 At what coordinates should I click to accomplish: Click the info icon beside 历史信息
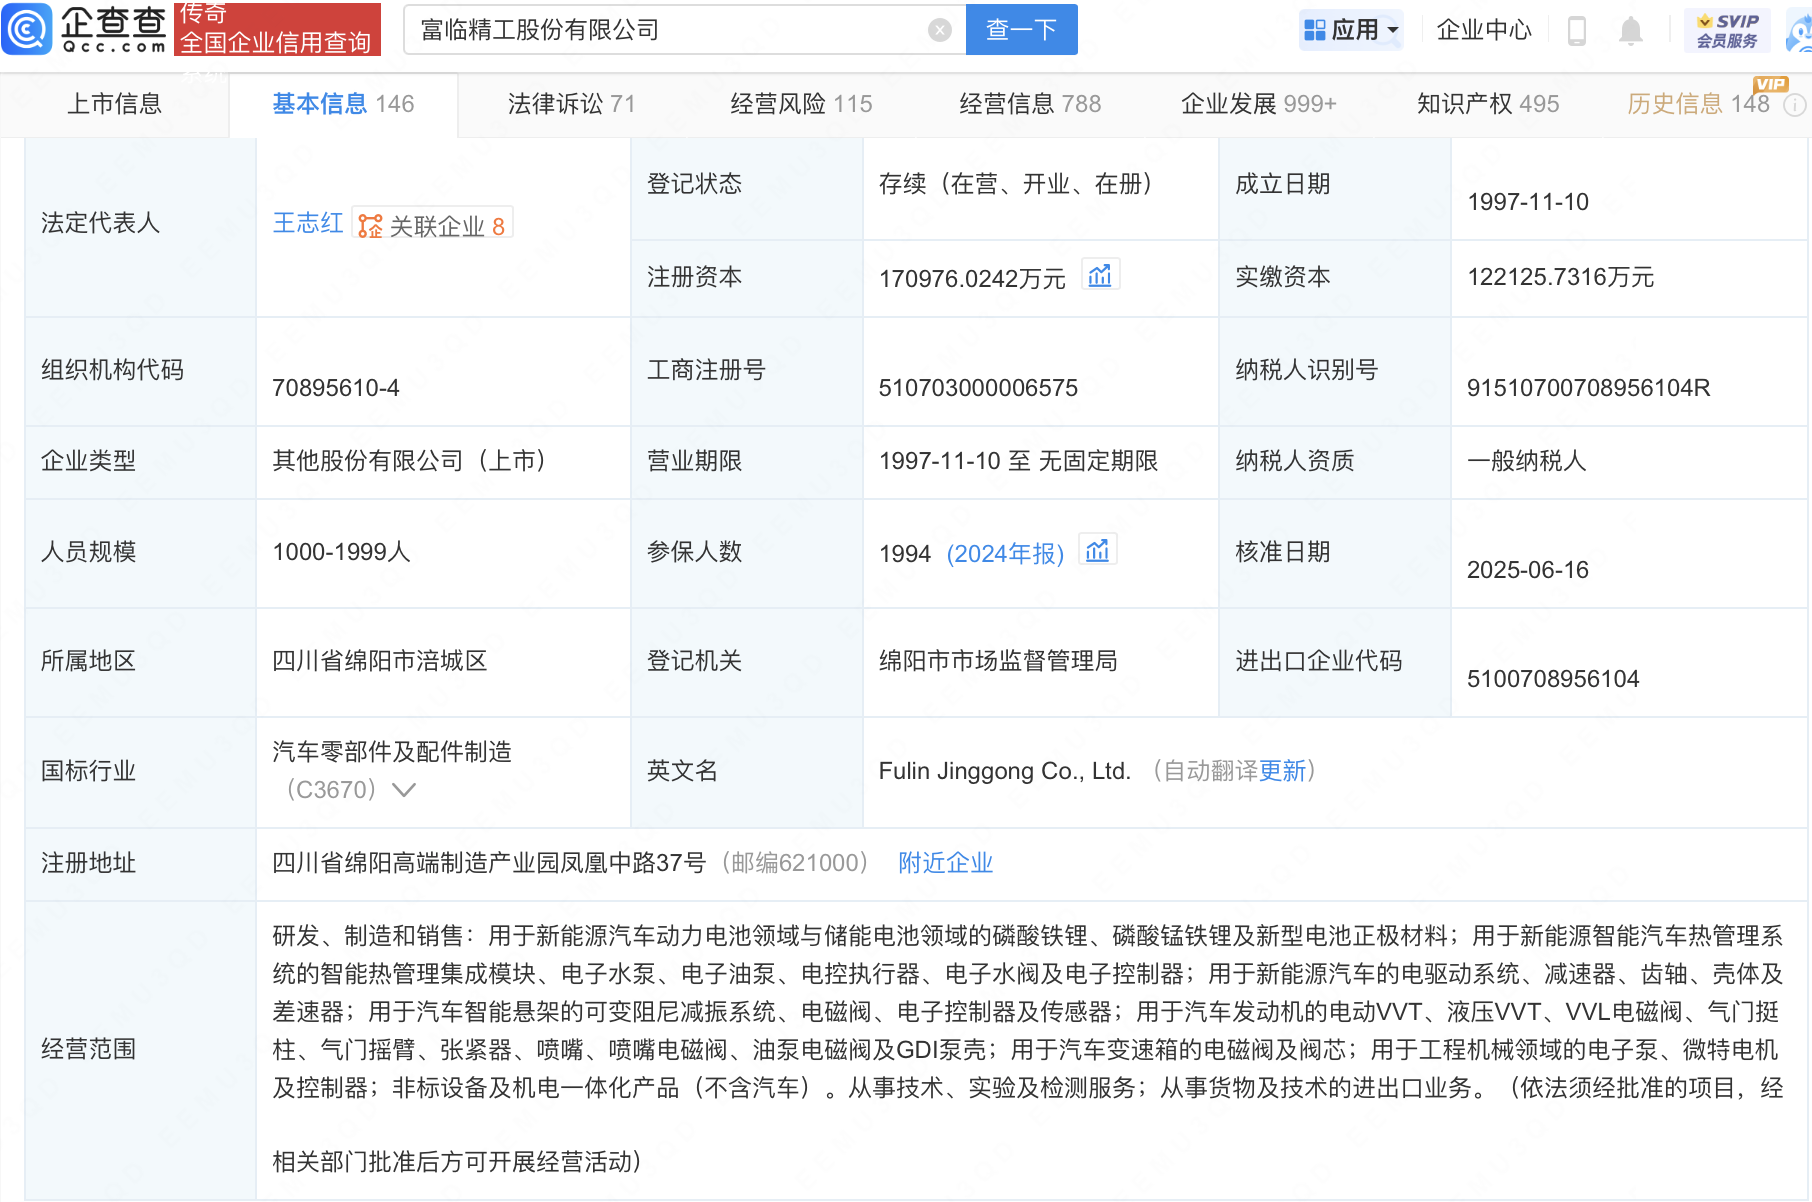1795,105
